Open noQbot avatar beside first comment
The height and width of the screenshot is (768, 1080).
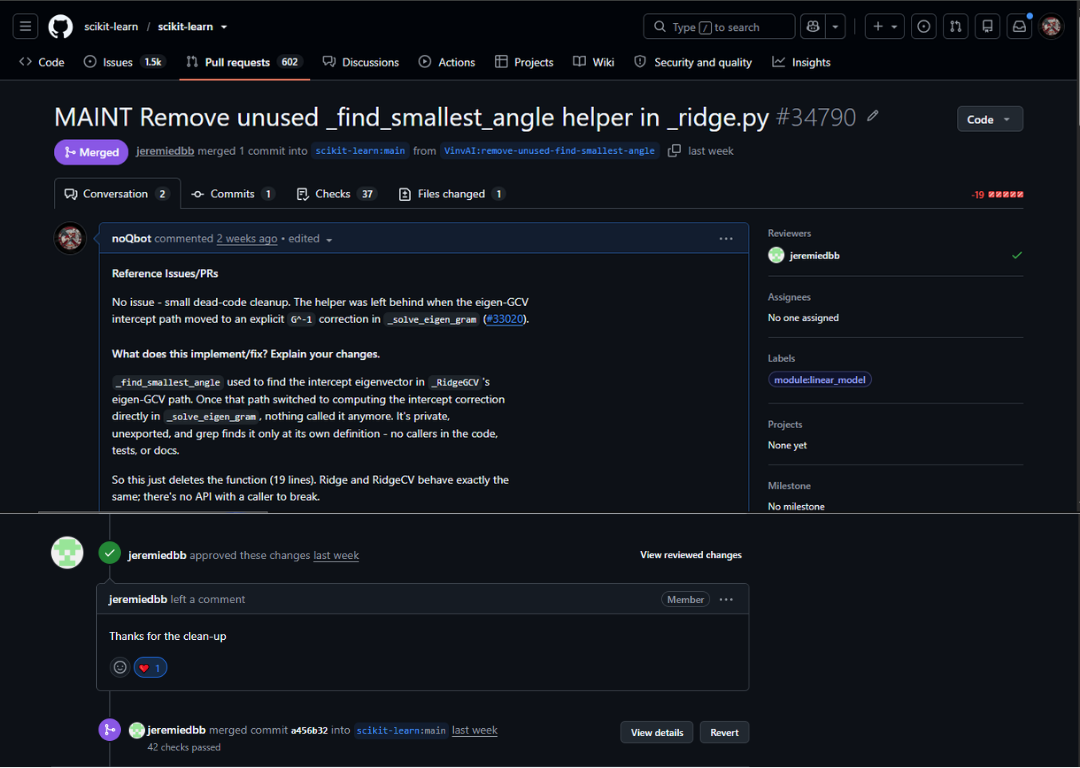coord(70,238)
